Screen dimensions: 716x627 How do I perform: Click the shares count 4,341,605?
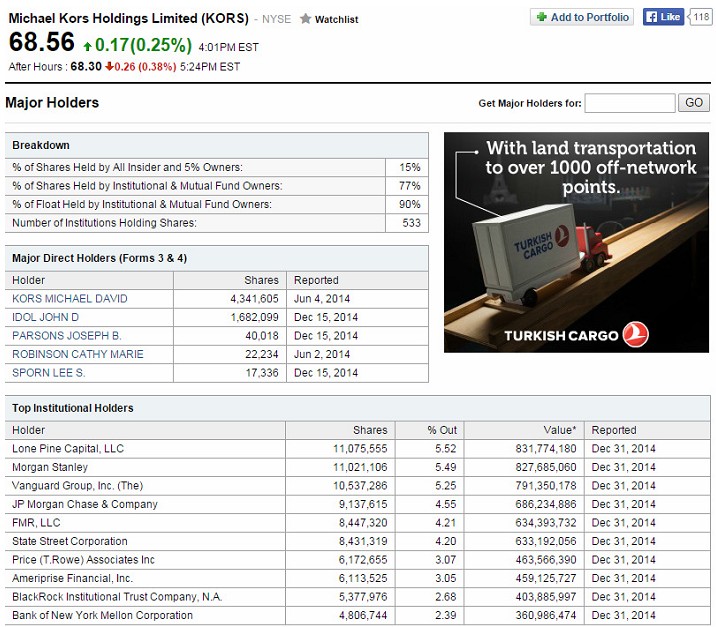point(254,299)
